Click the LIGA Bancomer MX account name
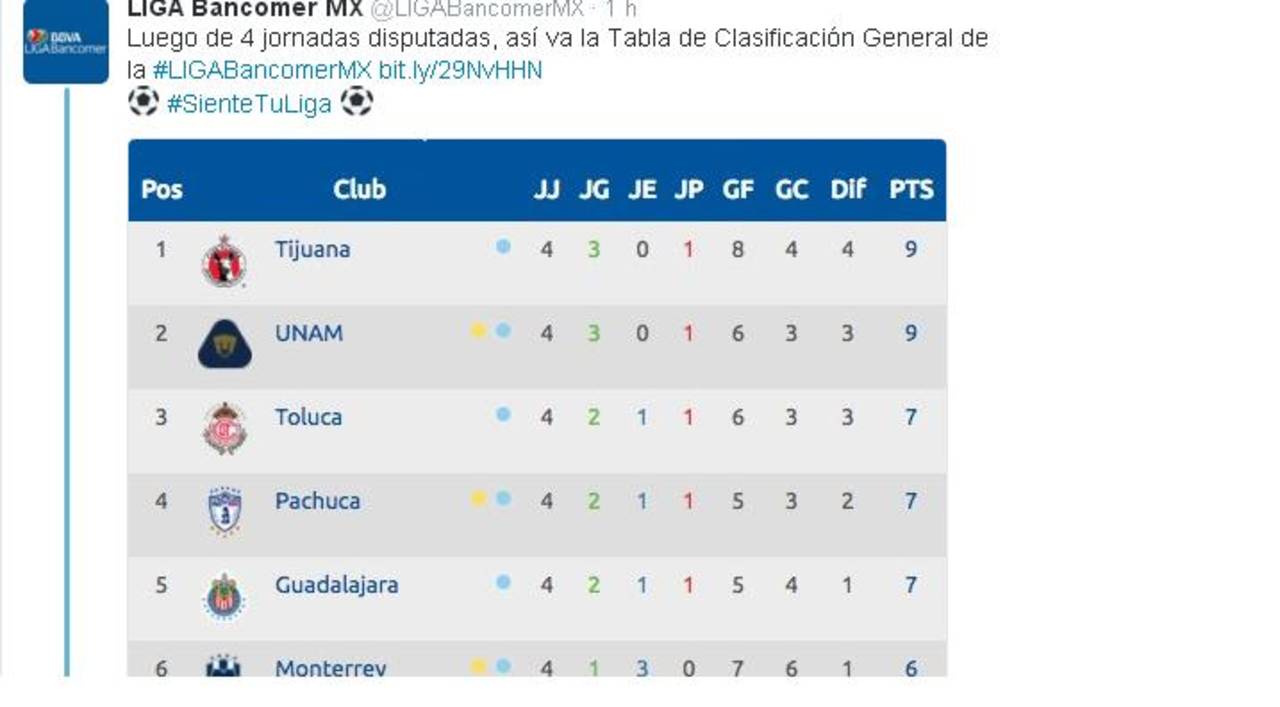The width and height of the screenshot is (1280, 707). pyautogui.click(x=244, y=9)
